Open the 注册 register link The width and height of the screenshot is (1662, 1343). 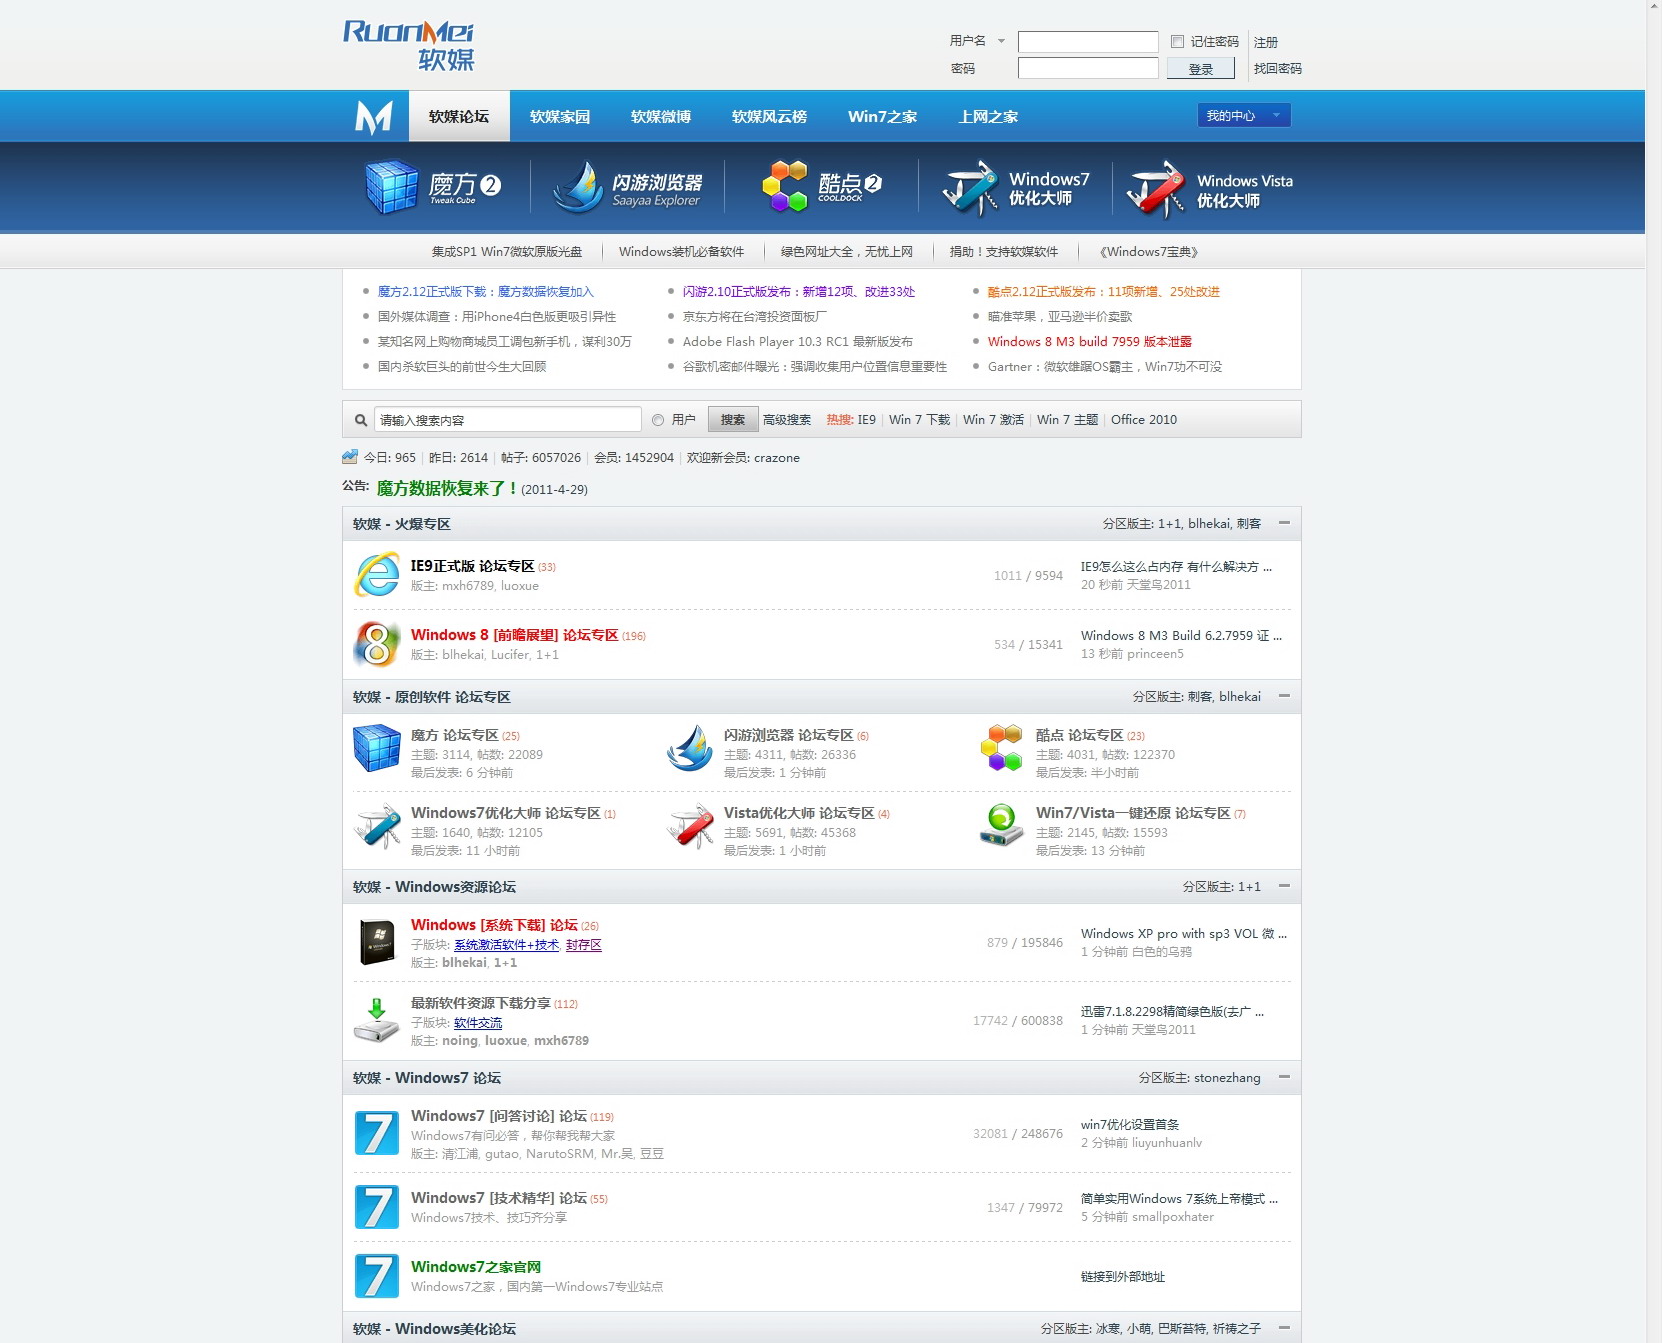pyautogui.click(x=1266, y=42)
